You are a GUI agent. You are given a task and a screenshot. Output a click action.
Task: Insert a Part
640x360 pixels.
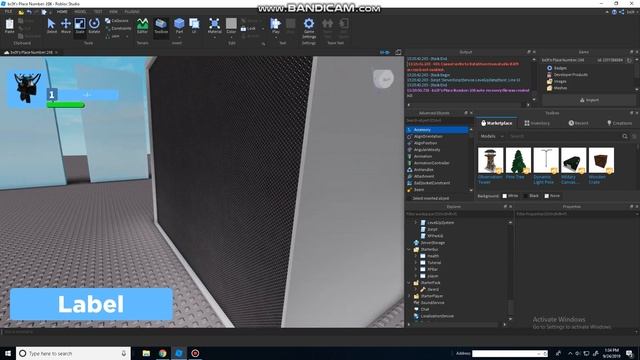179,25
